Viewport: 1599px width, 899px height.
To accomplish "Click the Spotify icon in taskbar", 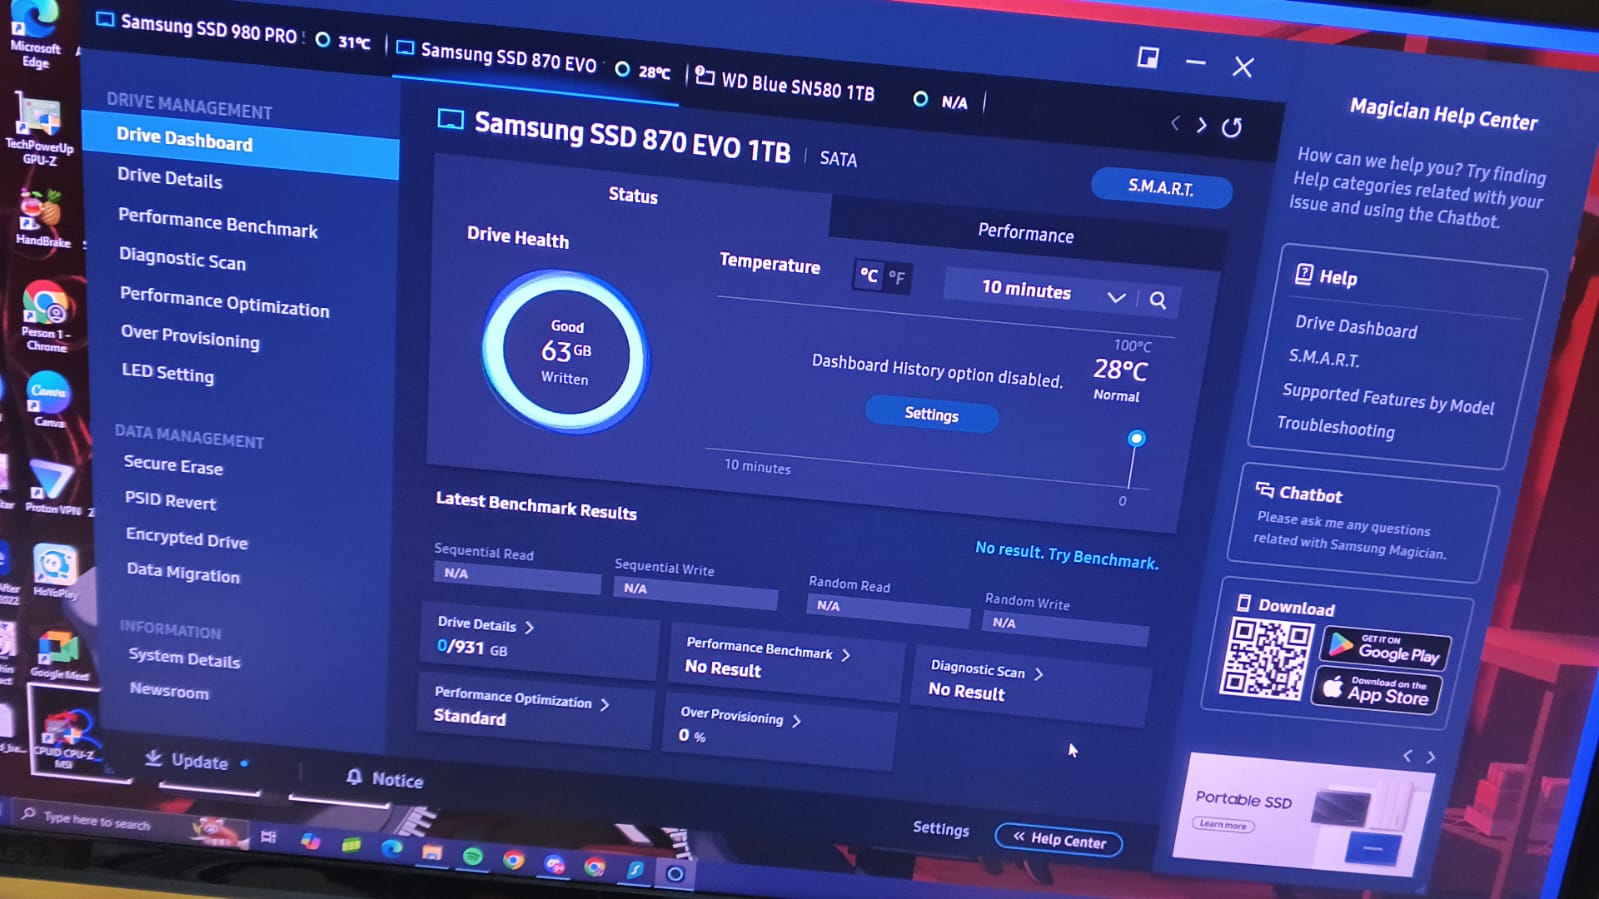I will click(x=473, y=856).
